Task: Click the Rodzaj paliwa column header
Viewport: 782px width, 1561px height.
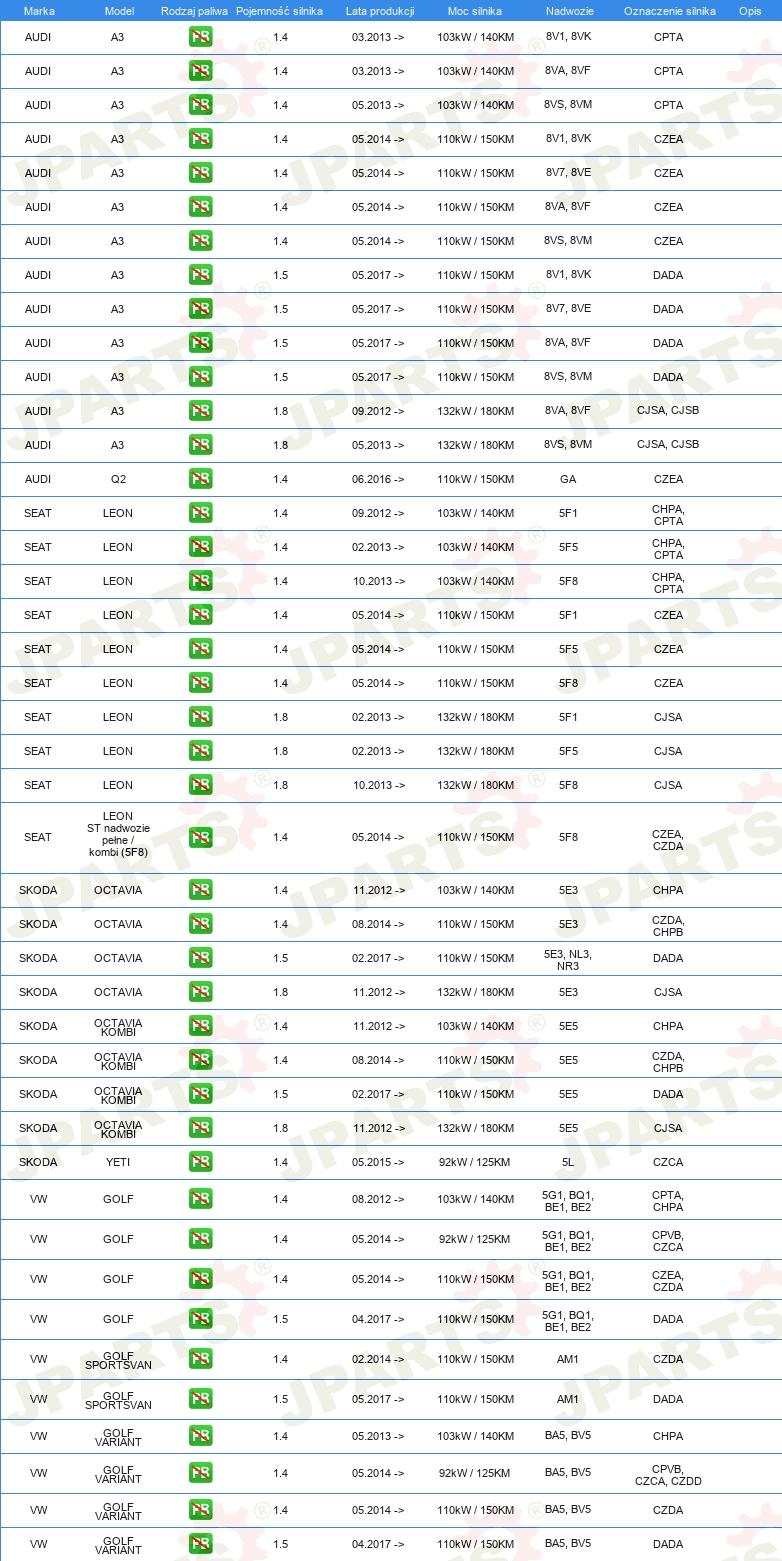Action: tap(194, 10)
